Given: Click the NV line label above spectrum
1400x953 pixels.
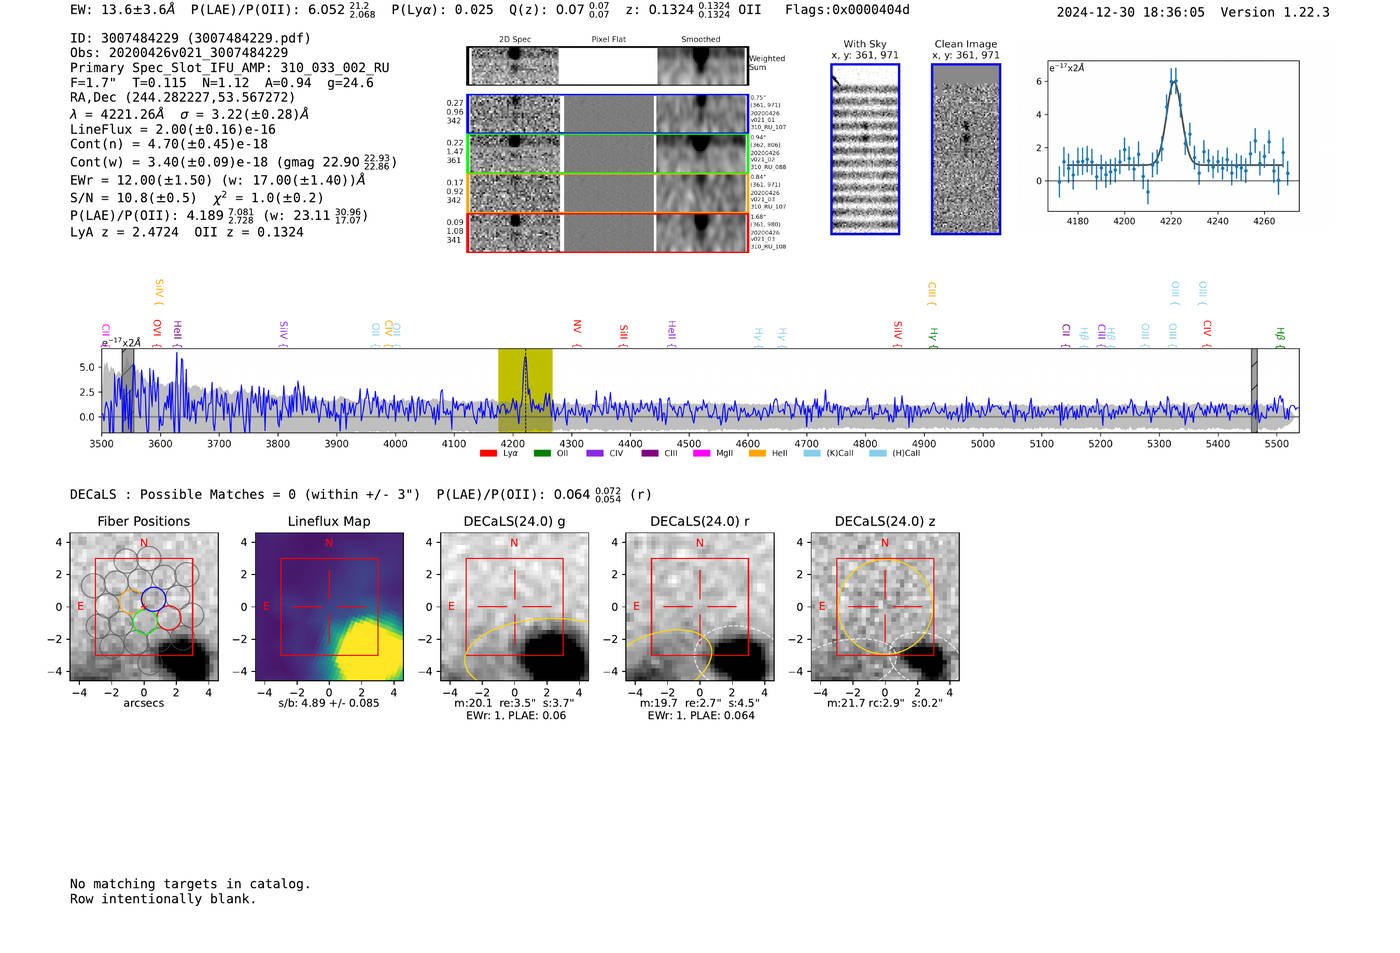Looking at the screenshot, I should (x=577, y=329).
